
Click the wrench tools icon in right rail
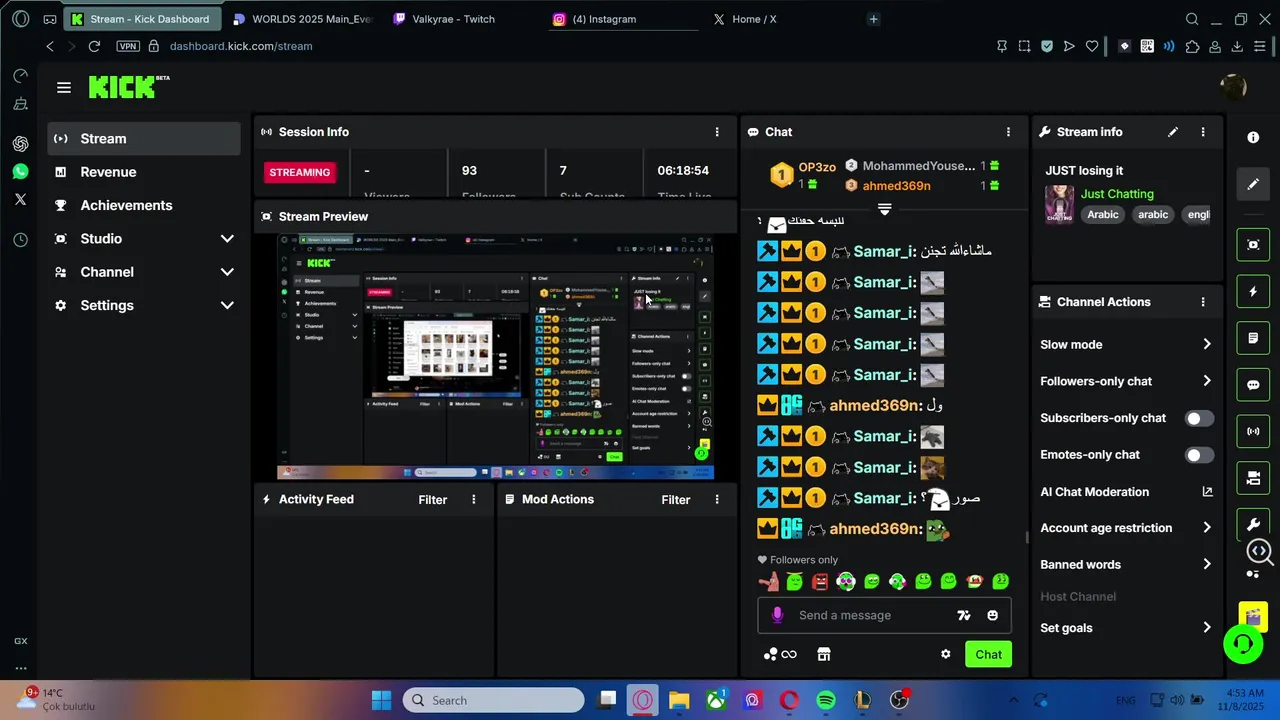tap(1253, 525)
